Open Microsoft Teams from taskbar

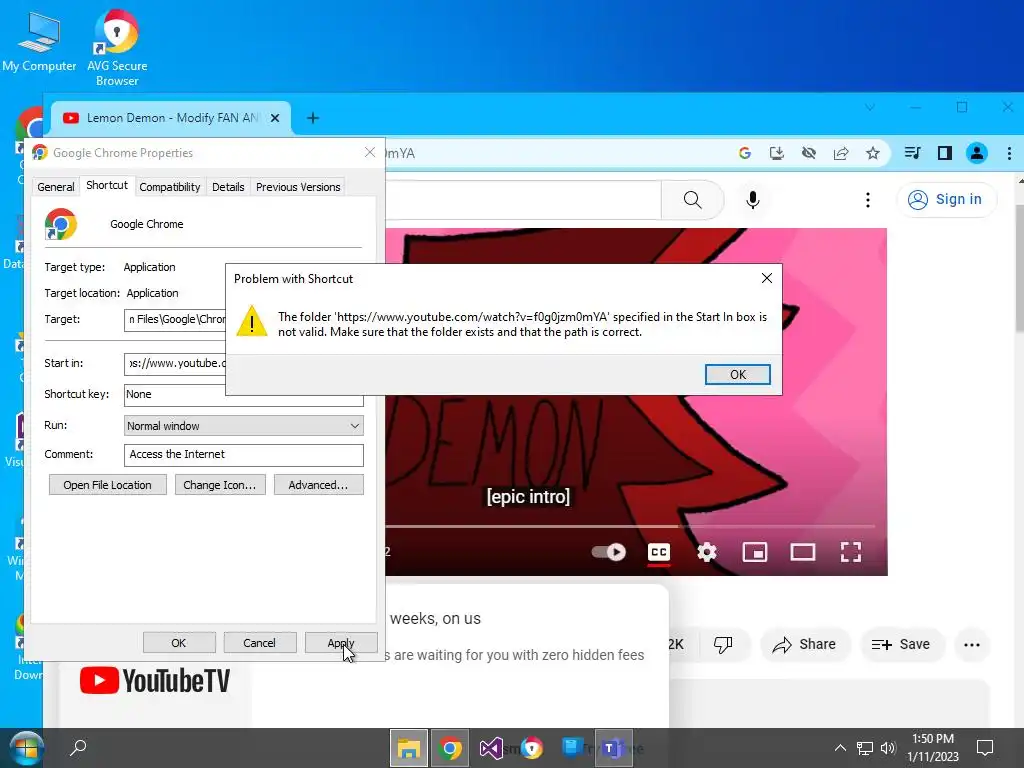[x=613, y=748]
